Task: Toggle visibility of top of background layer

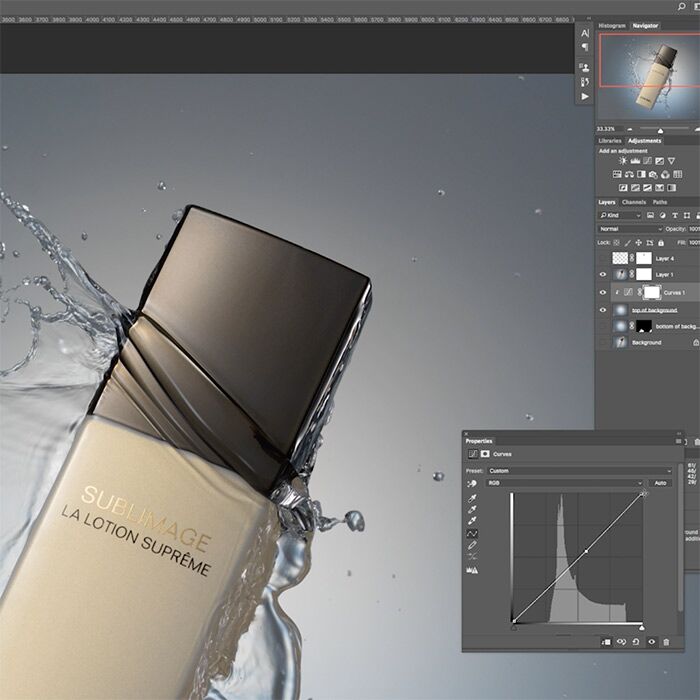Action: pos(602,310)
